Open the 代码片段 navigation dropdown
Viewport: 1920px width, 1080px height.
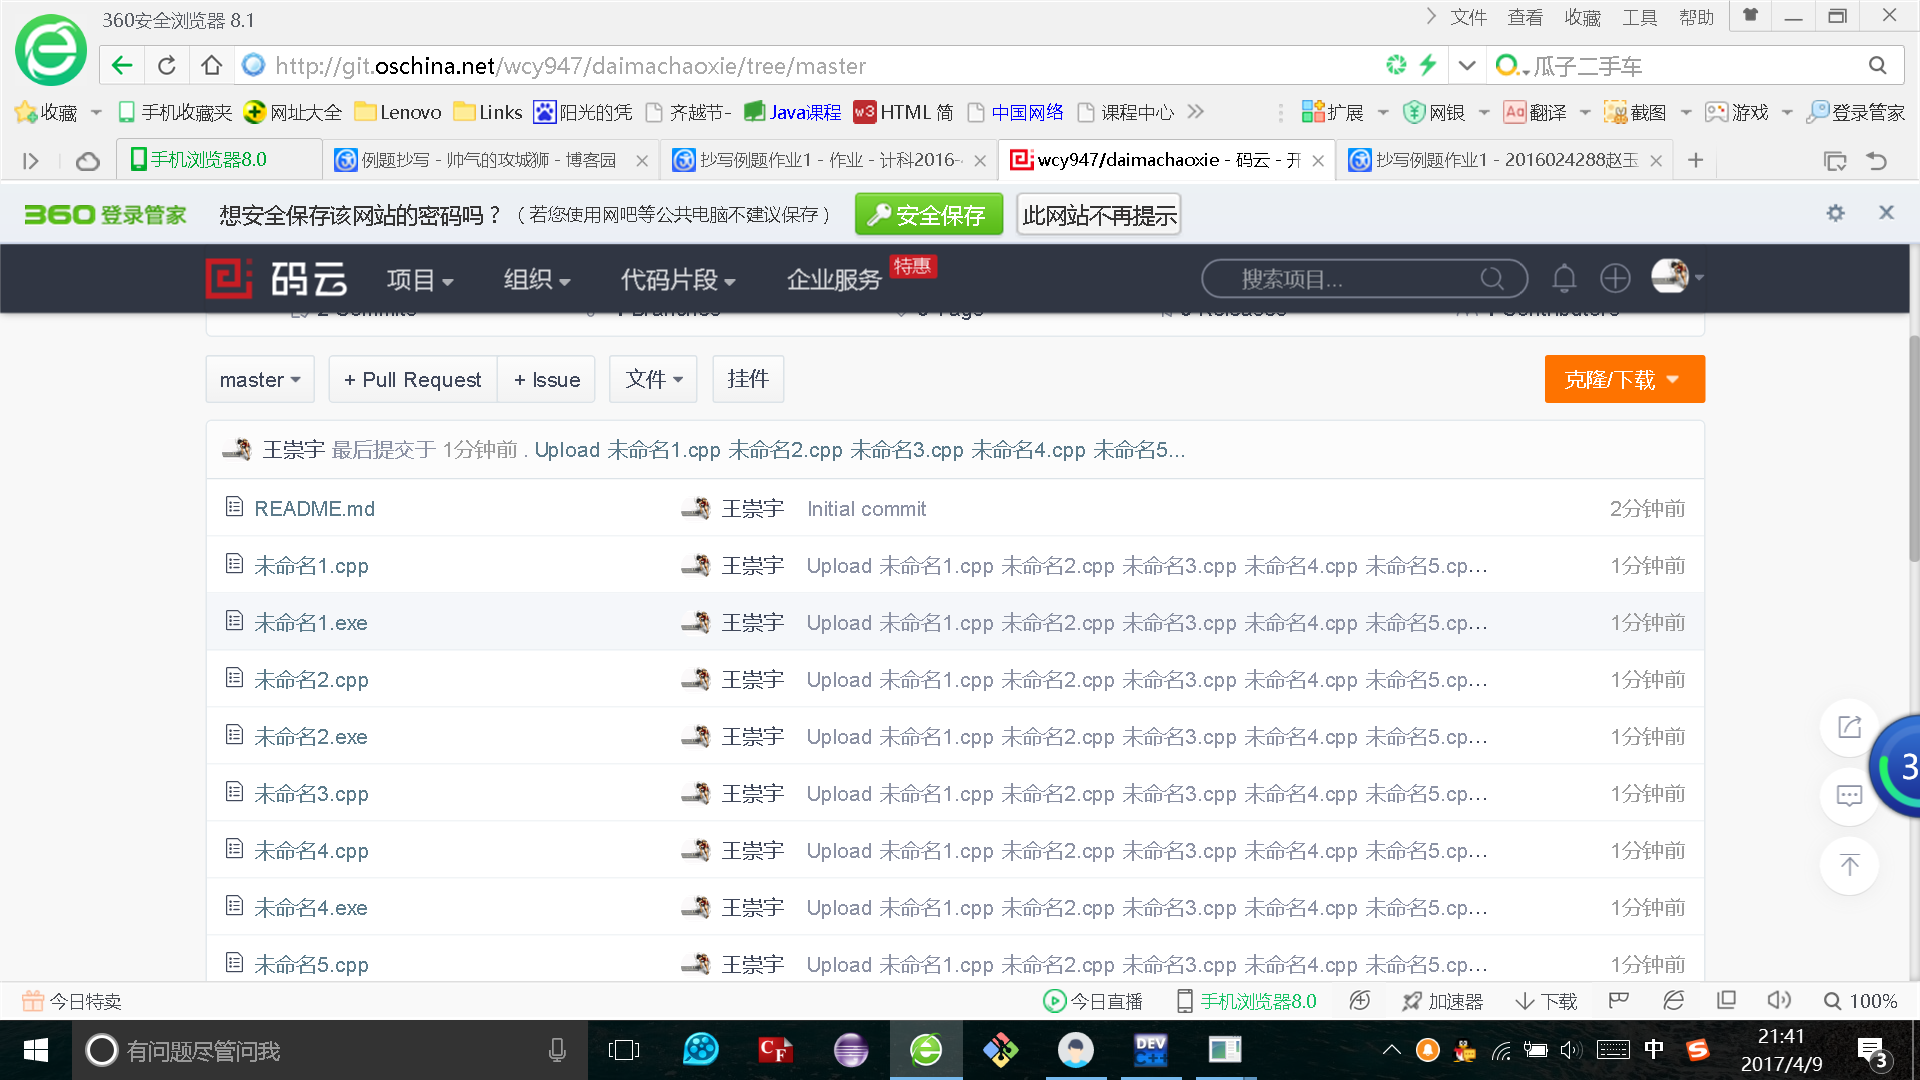pyautogui.click(x=678, y=279)
